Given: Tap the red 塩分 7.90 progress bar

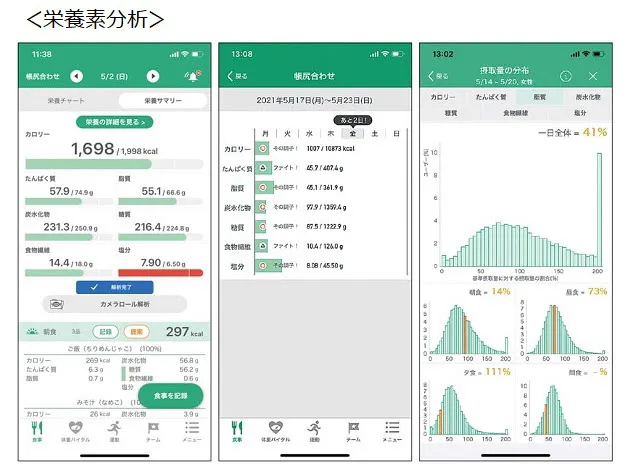Looking at the screenshot, I should click(160, 273).
